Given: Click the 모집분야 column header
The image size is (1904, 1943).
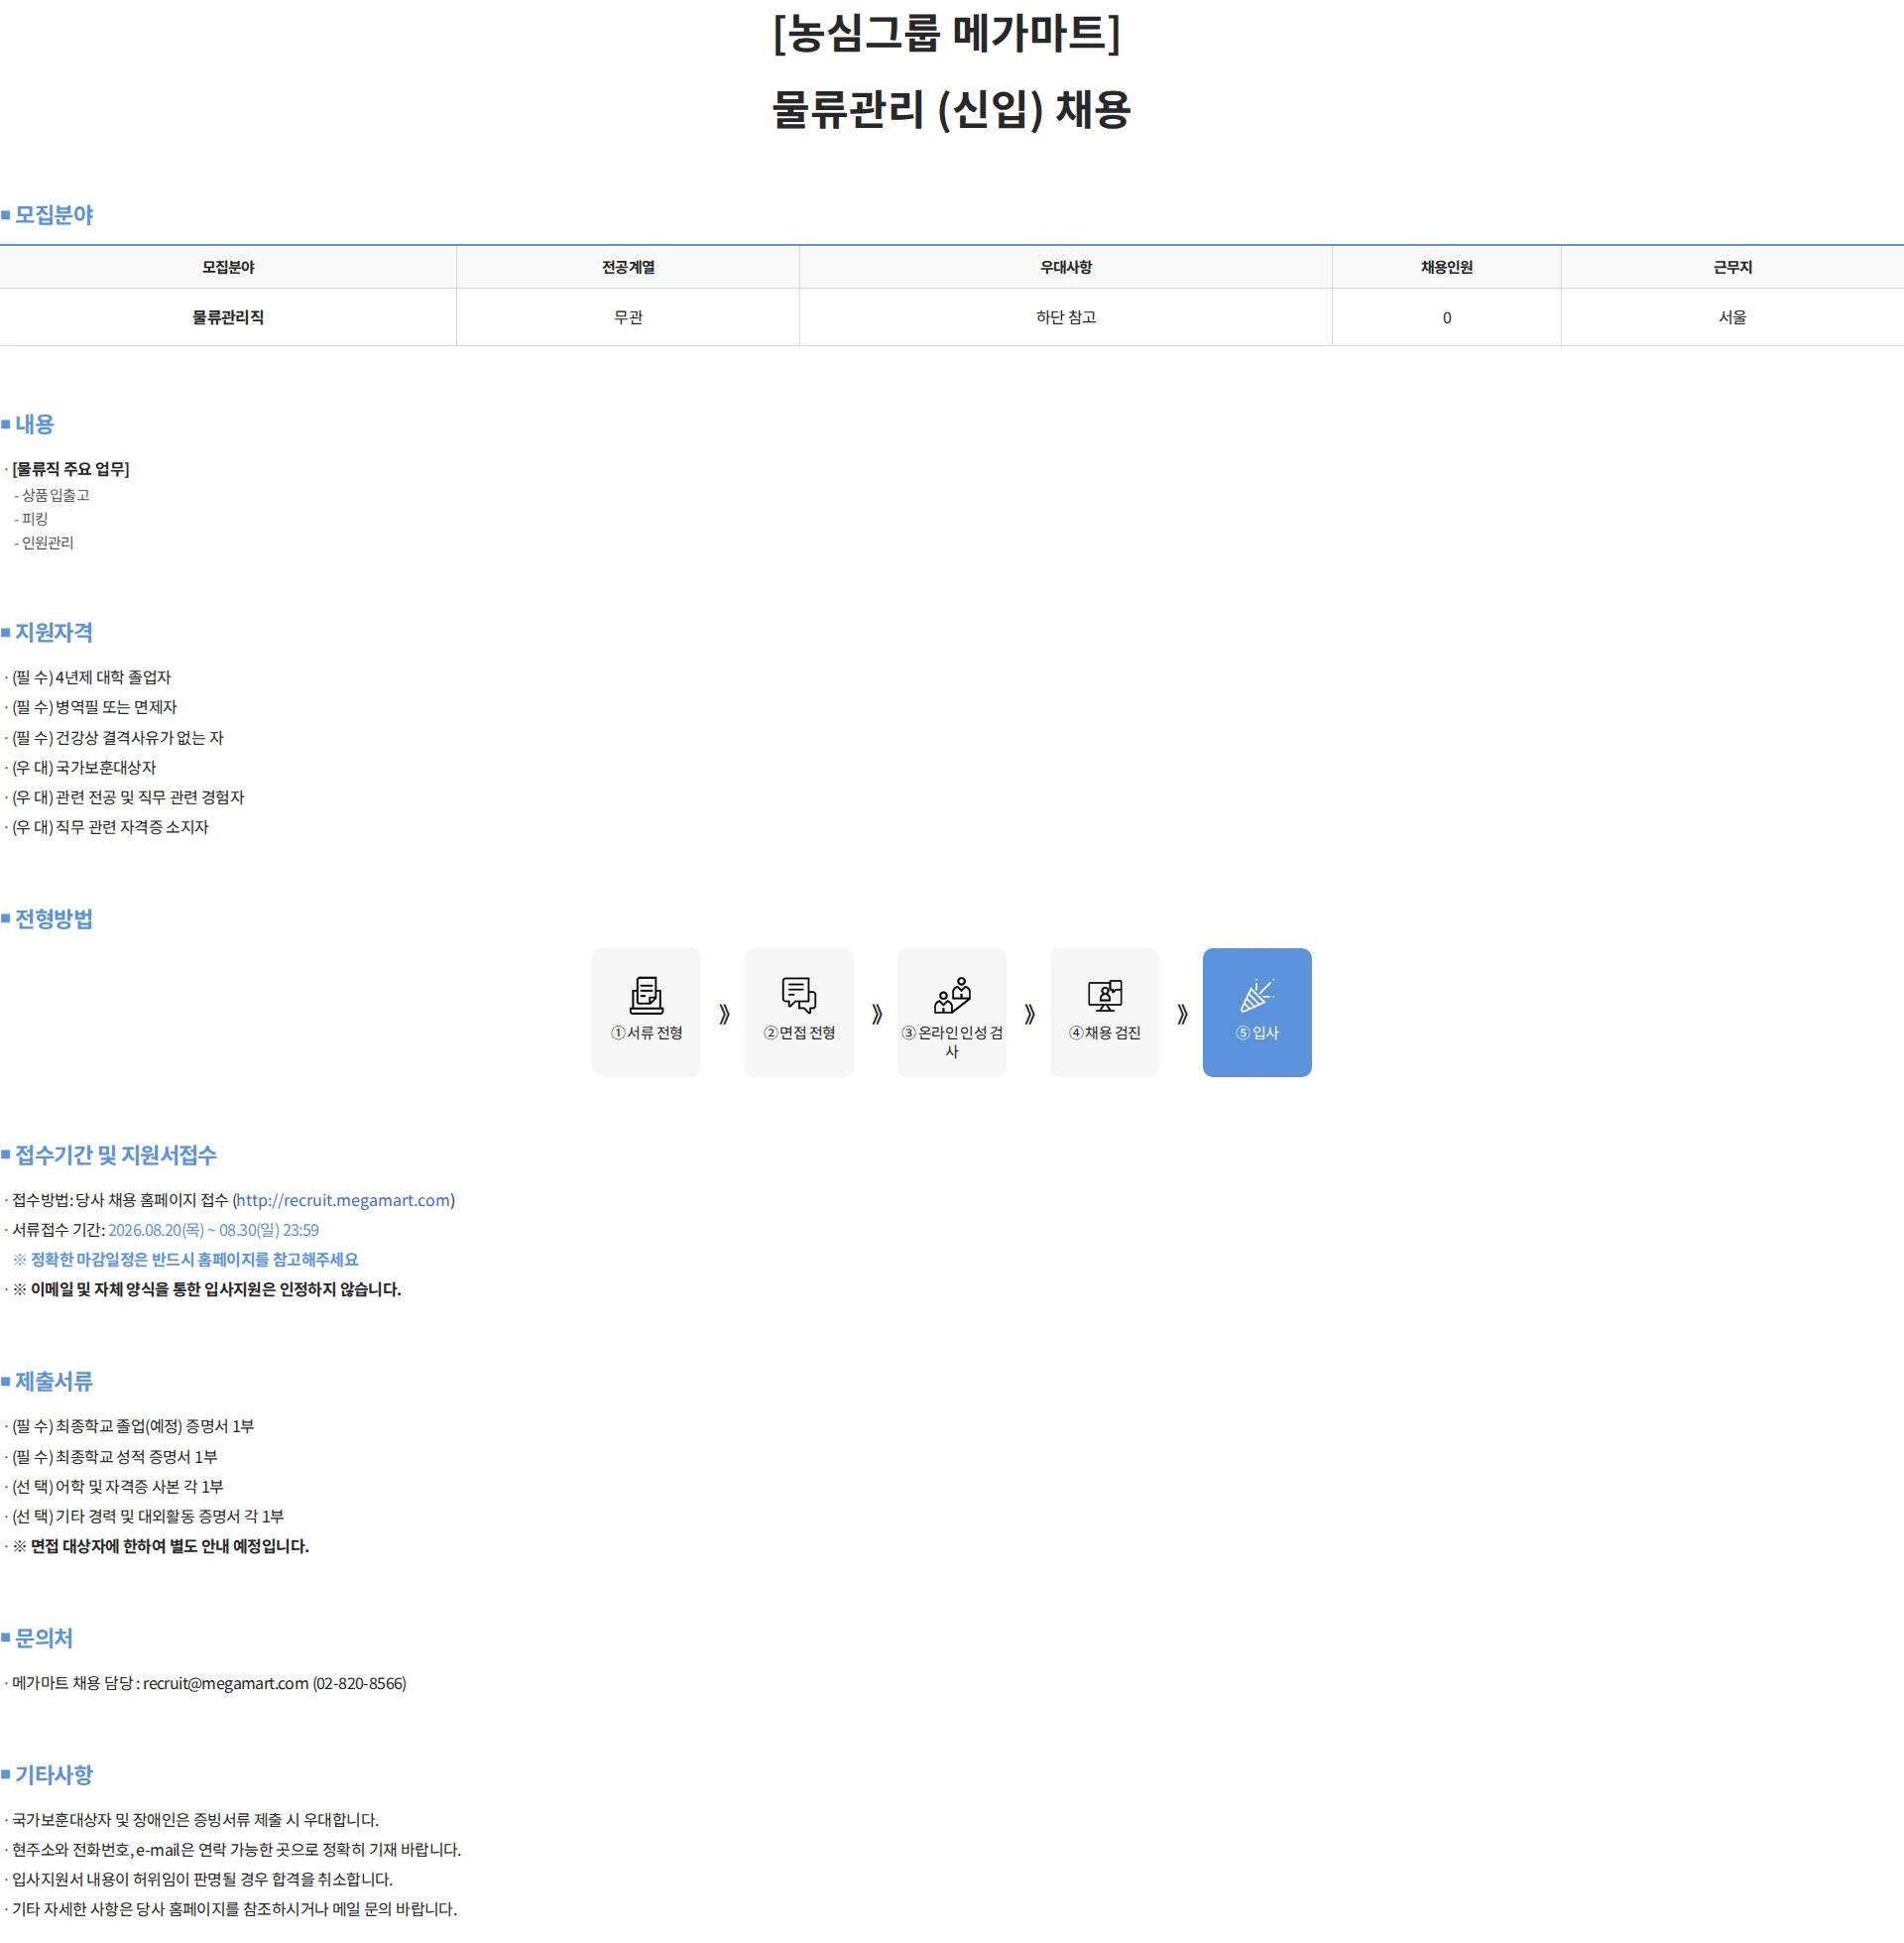Looking at the screenshot, I should [228, 267].
